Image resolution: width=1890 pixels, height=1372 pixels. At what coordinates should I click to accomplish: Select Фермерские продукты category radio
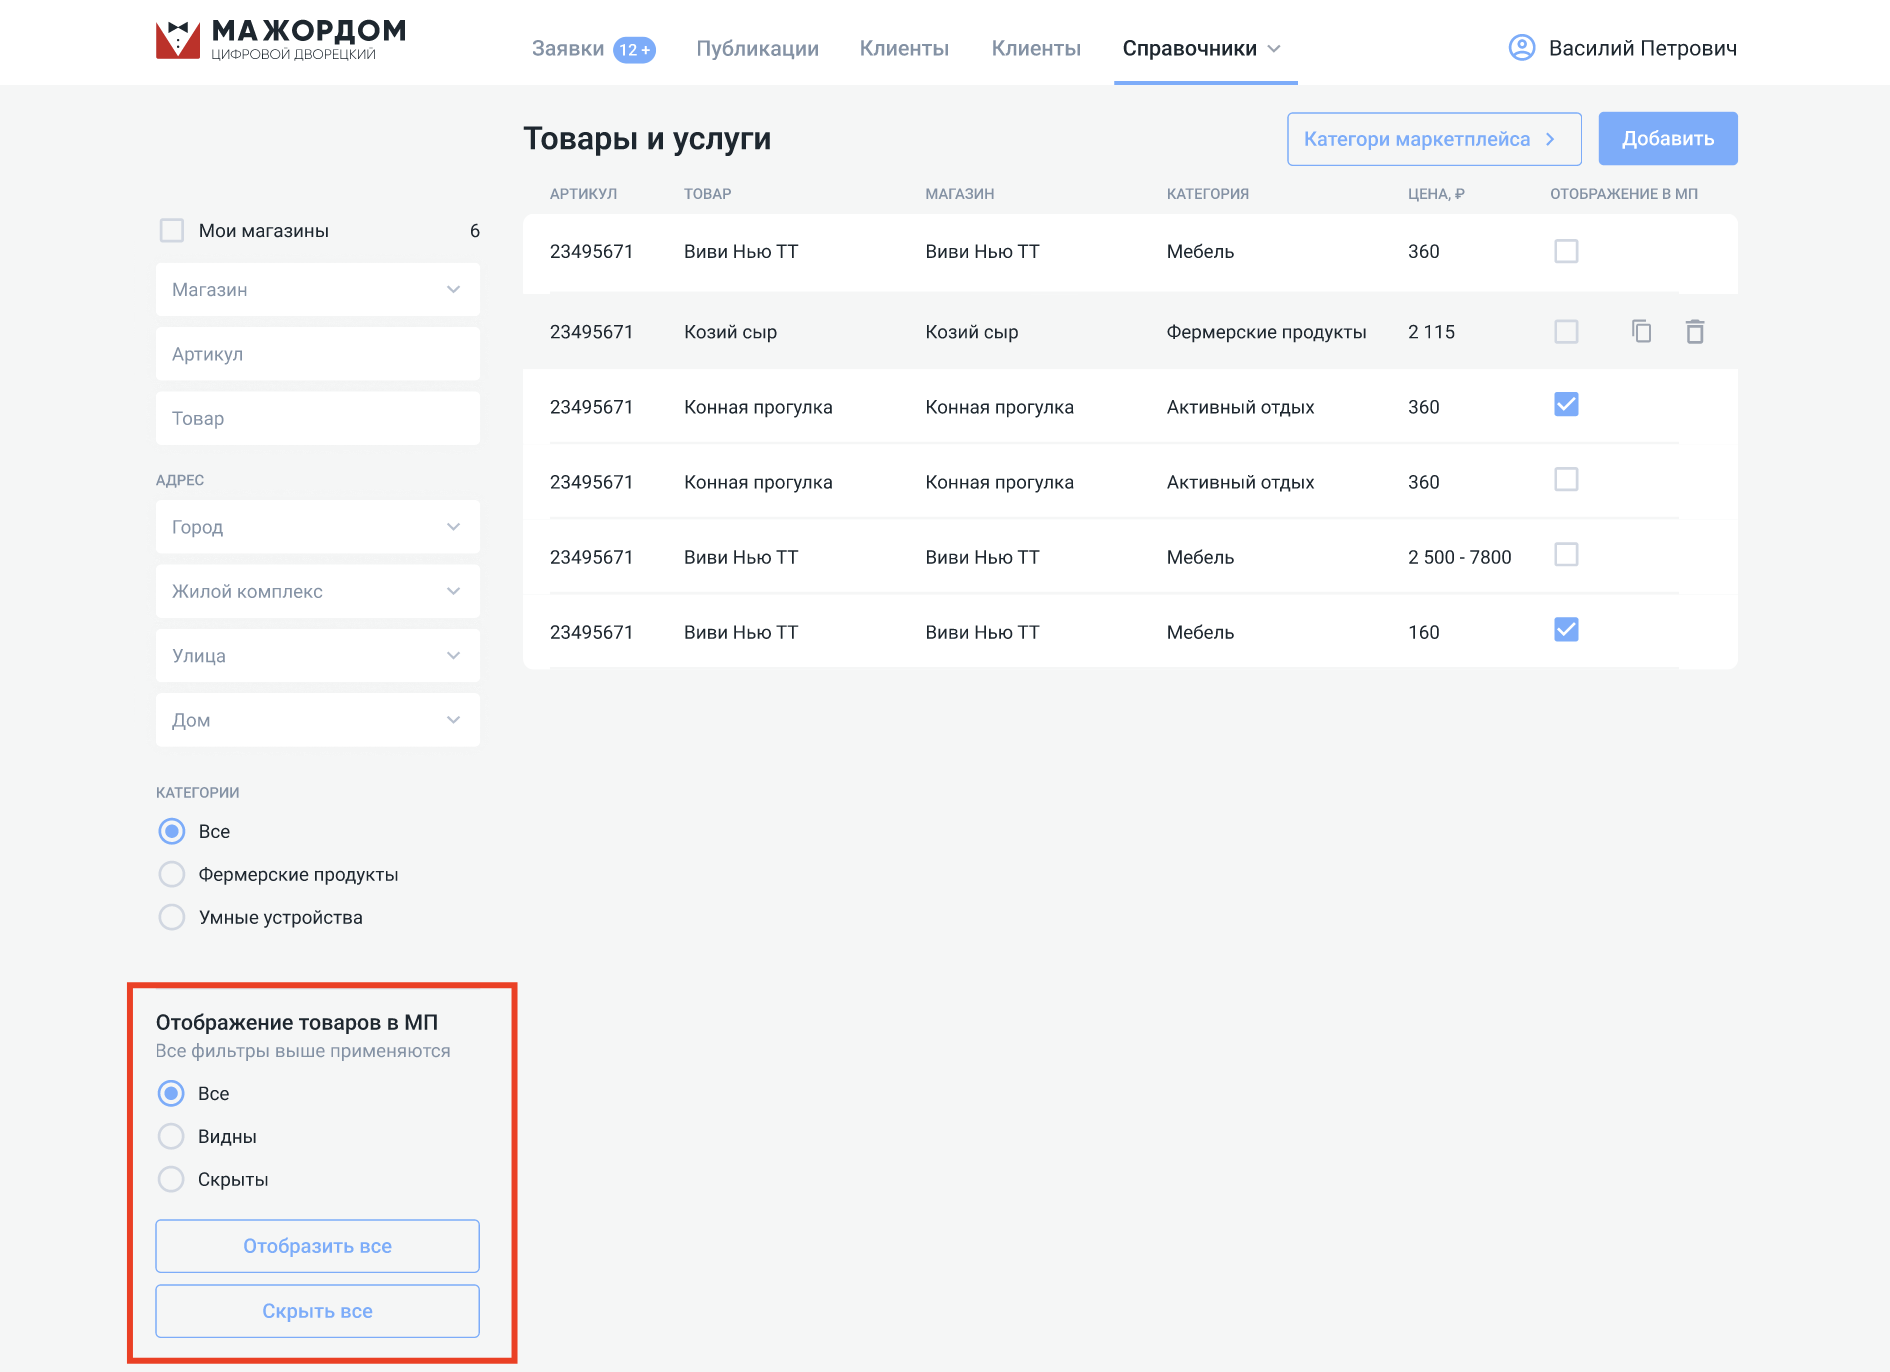coord(172,874)
